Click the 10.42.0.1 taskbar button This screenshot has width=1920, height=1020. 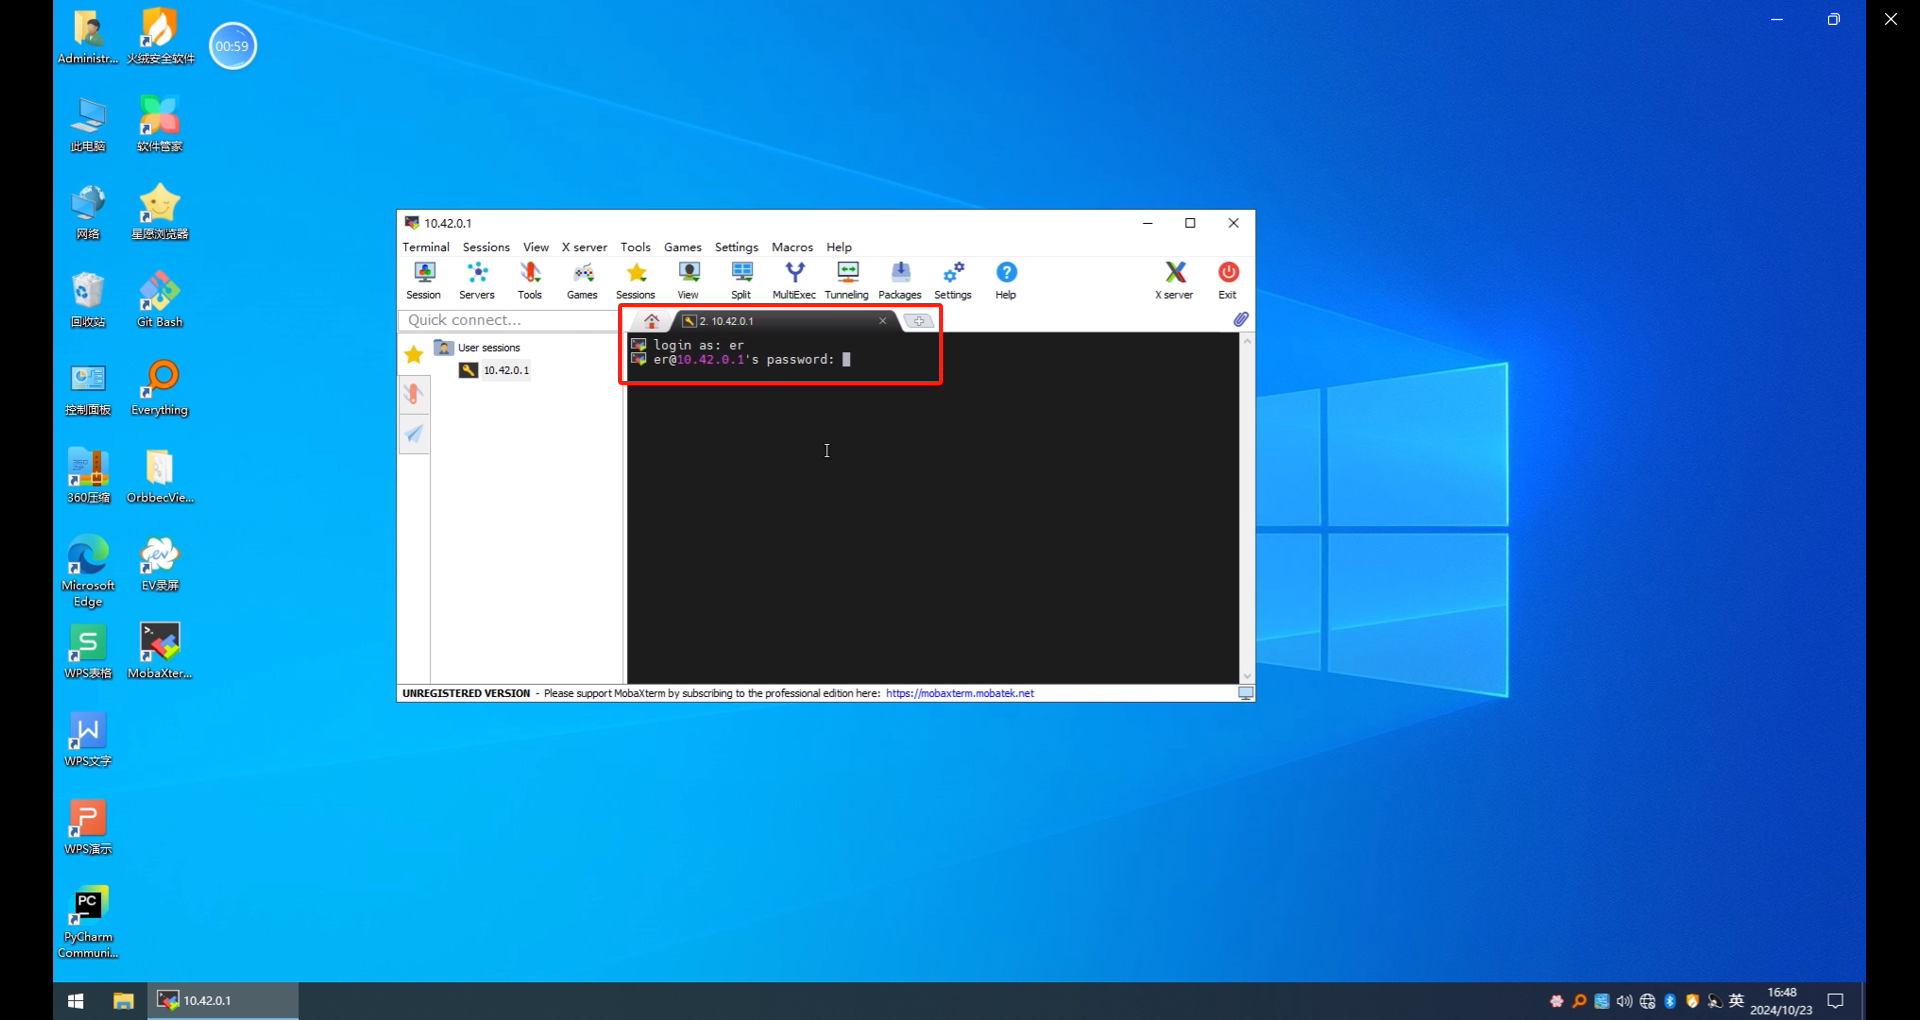[x=223, y=1001]
